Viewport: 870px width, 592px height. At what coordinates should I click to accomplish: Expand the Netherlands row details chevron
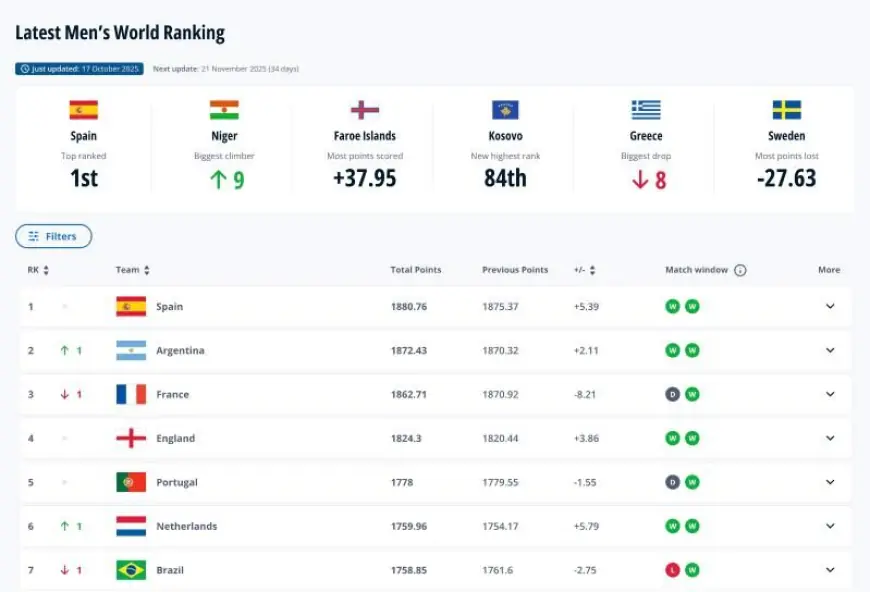[829, 526]
